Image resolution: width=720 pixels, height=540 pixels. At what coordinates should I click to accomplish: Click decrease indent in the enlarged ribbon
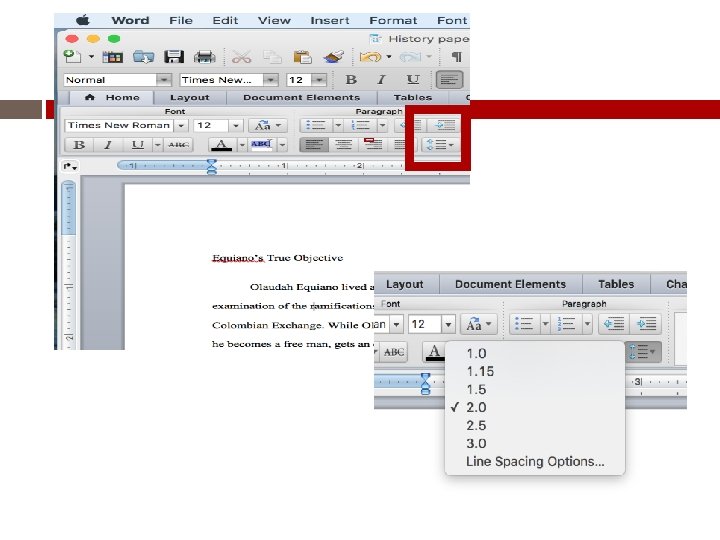coord(614,324)
